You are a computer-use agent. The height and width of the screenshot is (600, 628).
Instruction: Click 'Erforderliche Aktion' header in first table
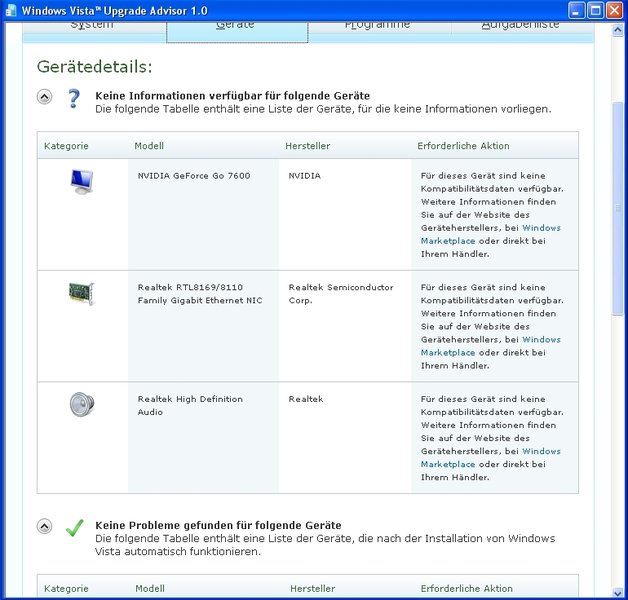(x=463, y=146)
